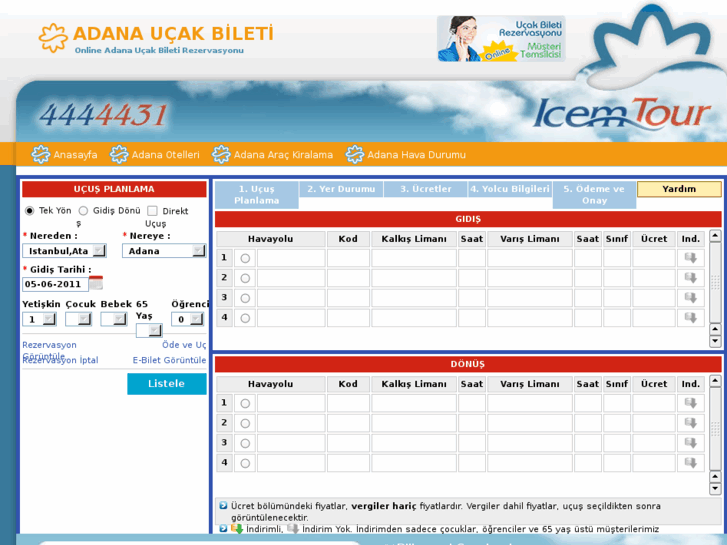Screen dimensions: 727x545
Task: Click the flower icon beside Adana Otelleri
Action: 119,154
